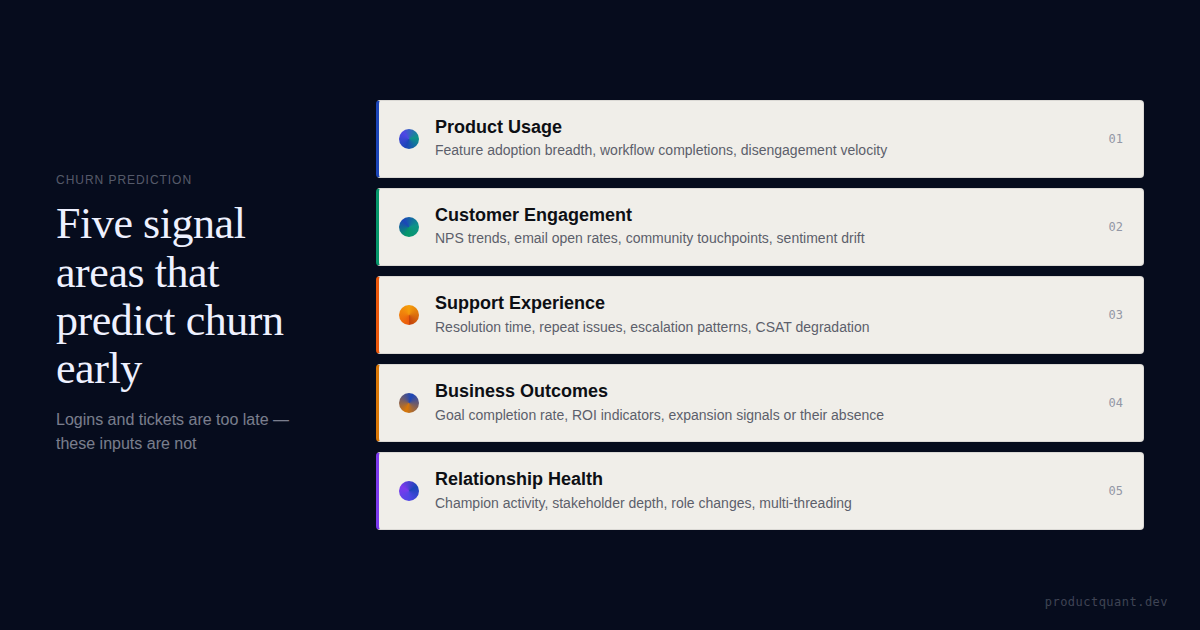Screen dimensions: 1200x630
Task: Click the Champion activity description text
Action: coord(643,503)
